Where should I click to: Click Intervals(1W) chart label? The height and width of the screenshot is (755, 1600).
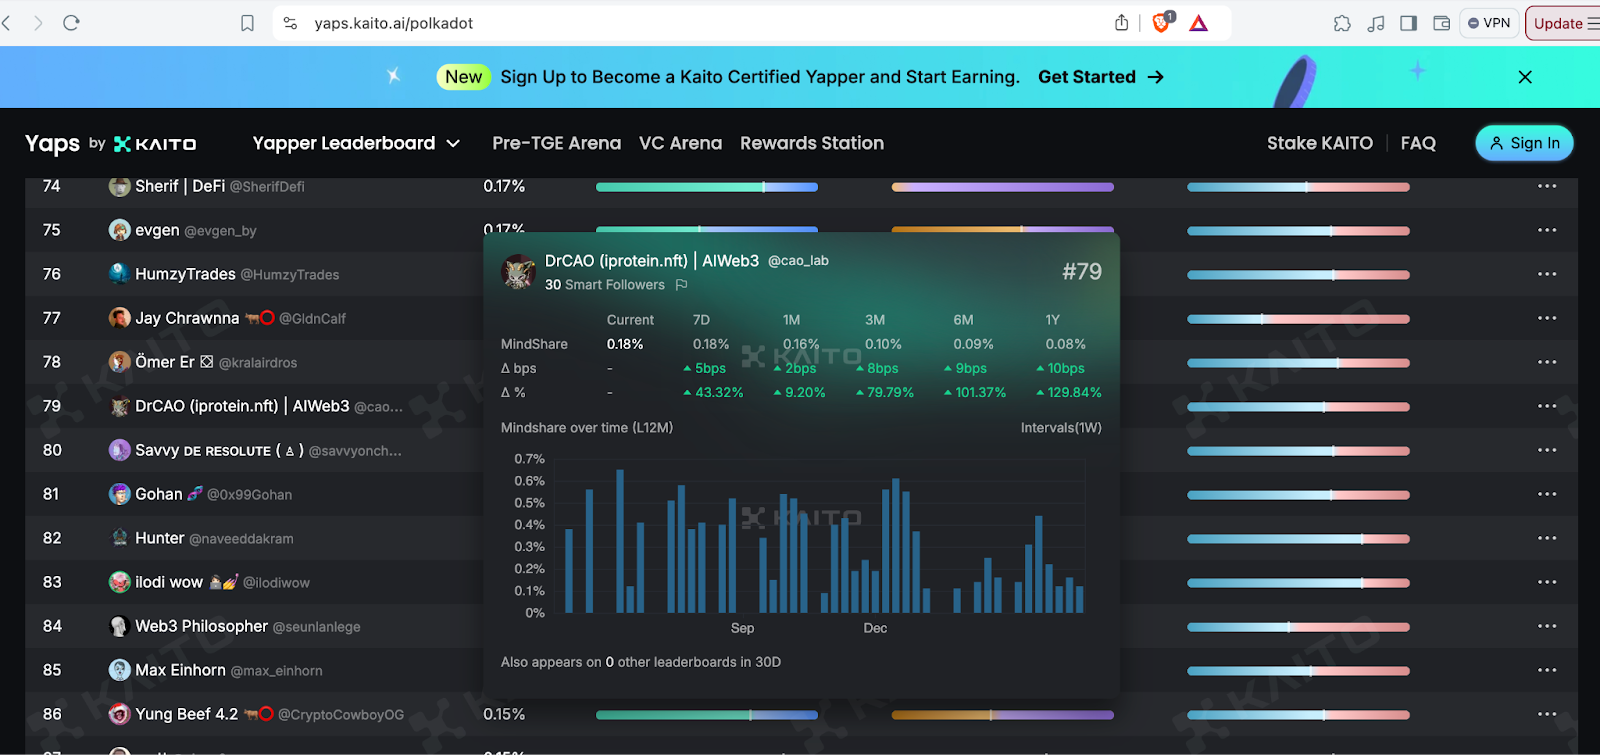(1061, 428)
